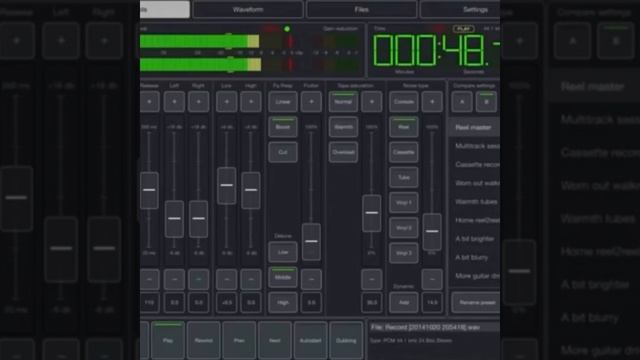Increase Flutter with its plus button

point(311,102)
